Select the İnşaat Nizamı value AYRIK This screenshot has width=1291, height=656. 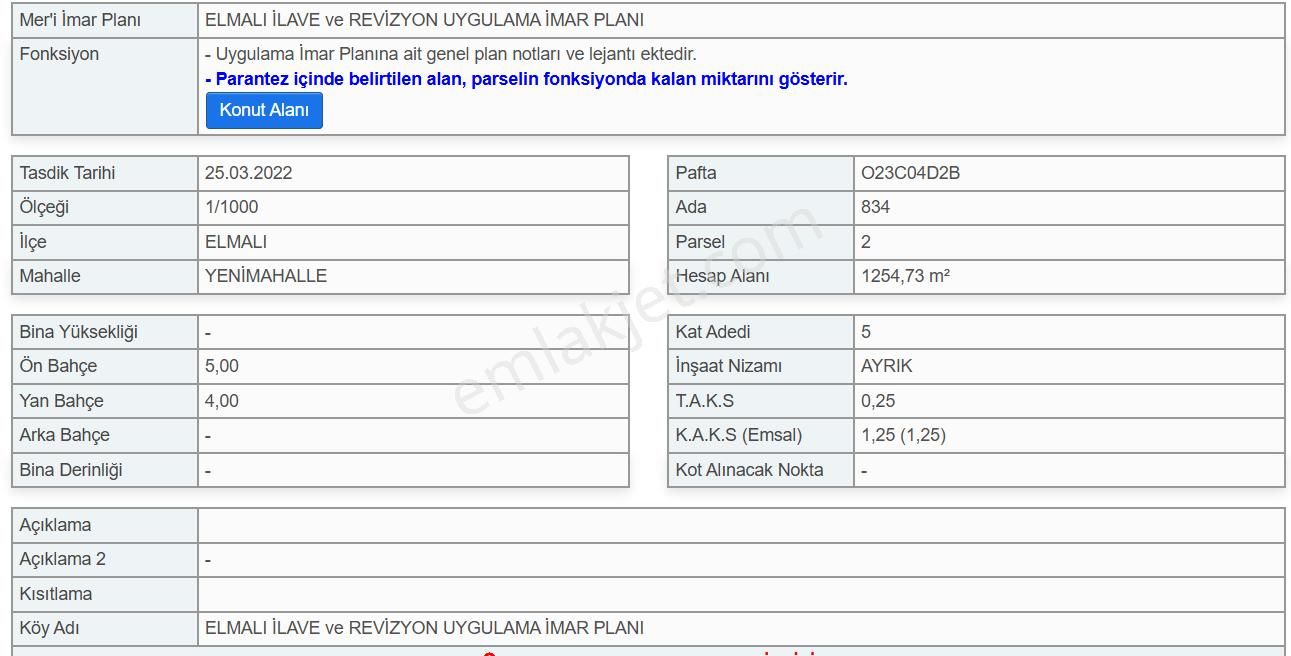(x=887, y=366)
